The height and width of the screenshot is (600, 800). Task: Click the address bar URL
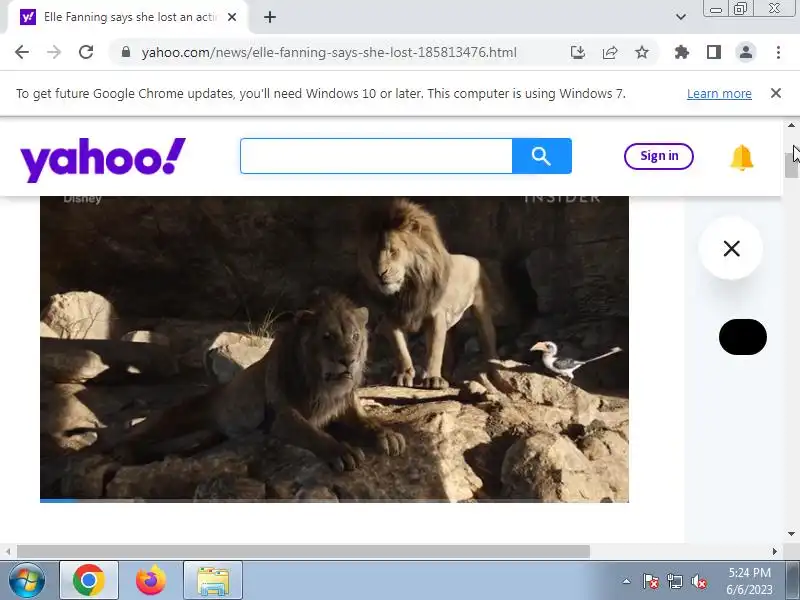click(329, 52)
